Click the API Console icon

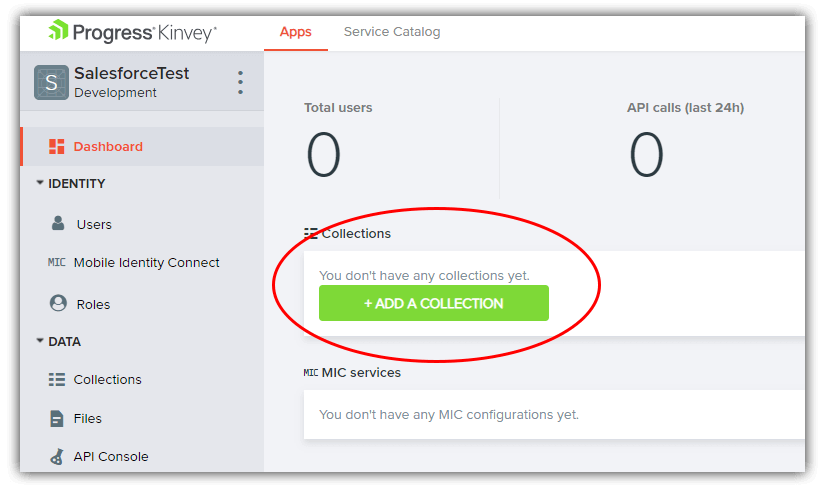coord(57,457)
